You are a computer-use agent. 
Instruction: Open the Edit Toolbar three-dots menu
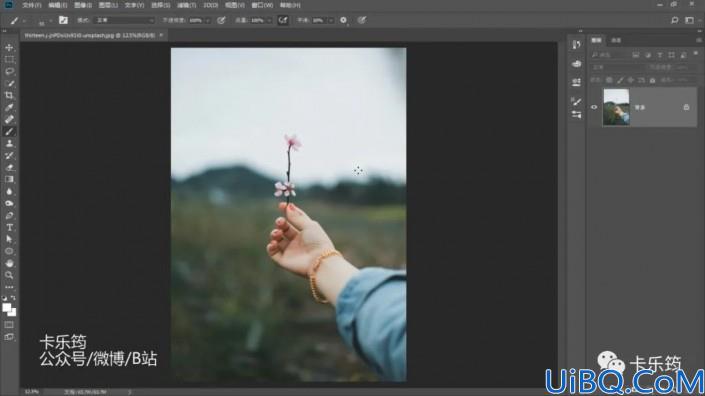(x=9, y=287)
